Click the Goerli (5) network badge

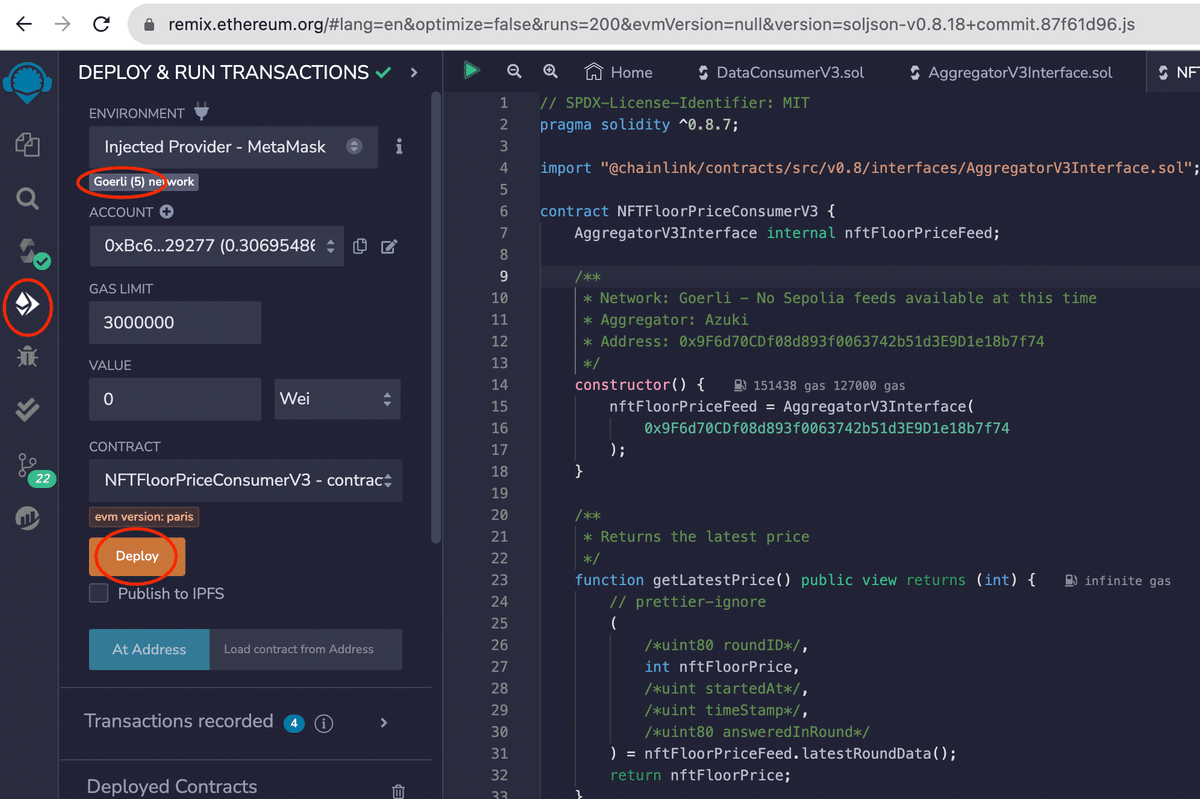pos(143,182)
